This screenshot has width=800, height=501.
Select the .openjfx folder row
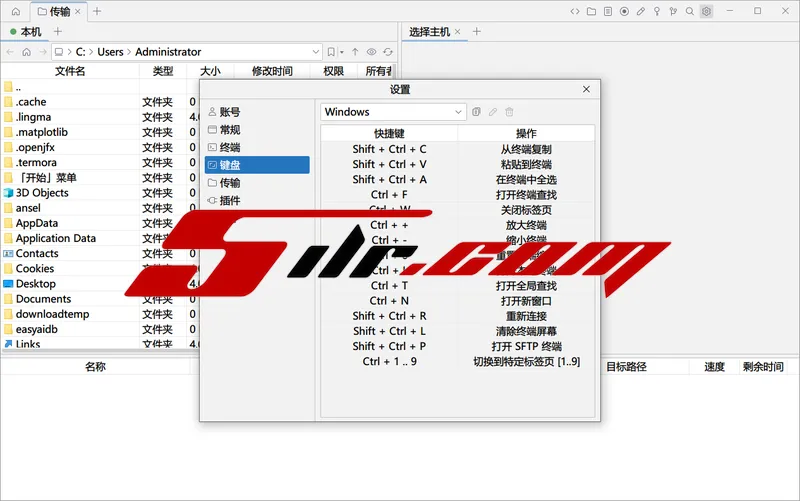(x=100, y=147)
